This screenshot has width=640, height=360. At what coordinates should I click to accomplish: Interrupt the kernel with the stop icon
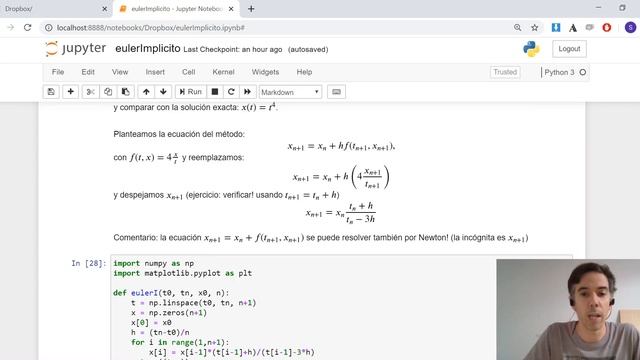[x=215, y=92]
